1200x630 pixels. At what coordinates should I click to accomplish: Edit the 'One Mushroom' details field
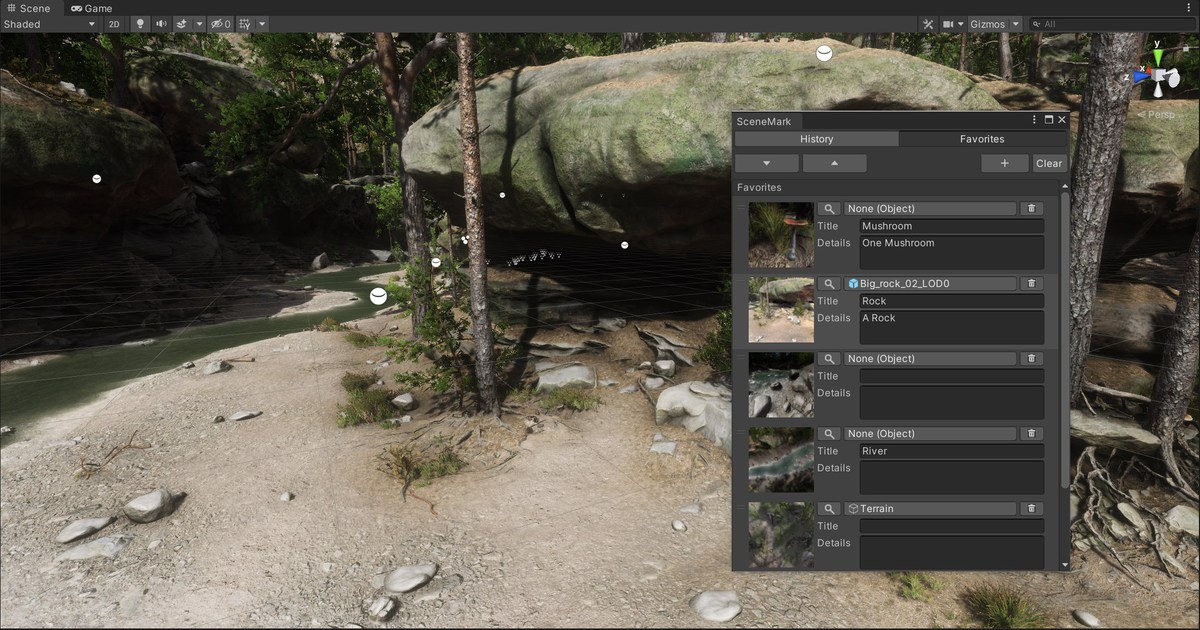click(x=951, y=252)
